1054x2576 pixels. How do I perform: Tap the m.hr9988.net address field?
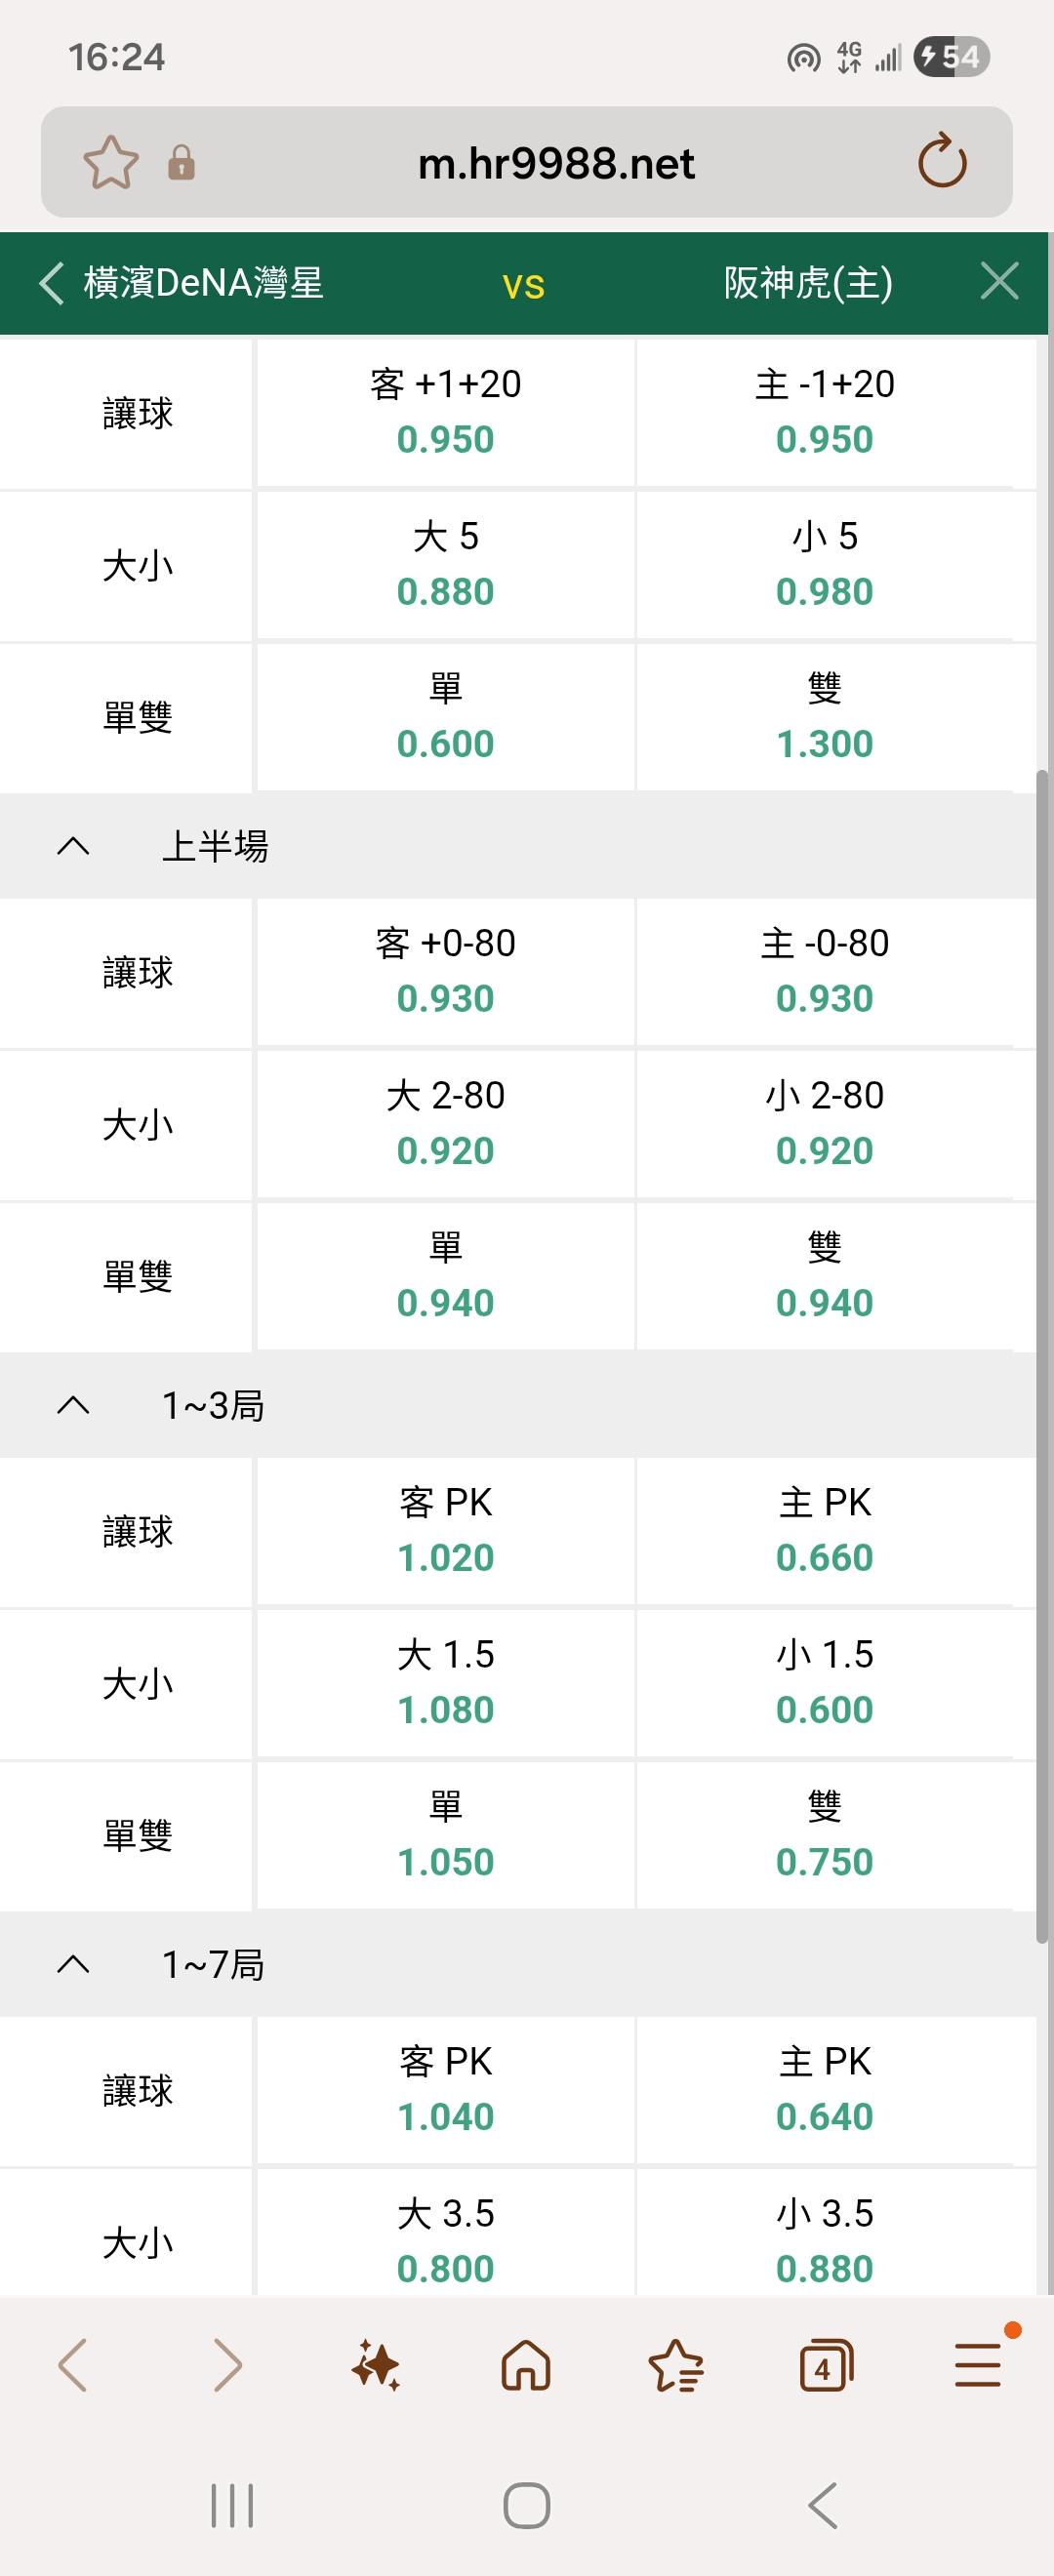(x=555, y=163)
